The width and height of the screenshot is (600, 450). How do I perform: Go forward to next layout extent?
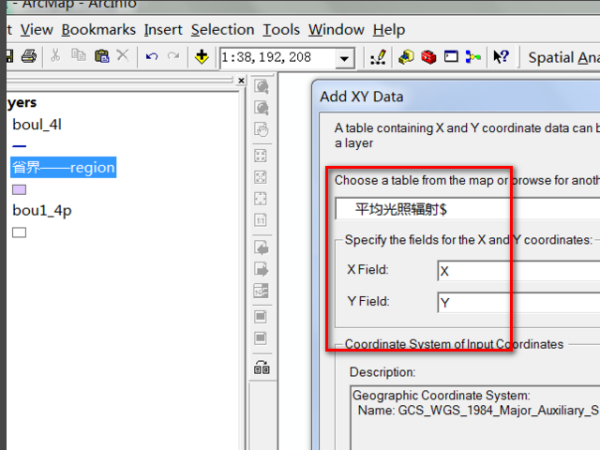261,269
